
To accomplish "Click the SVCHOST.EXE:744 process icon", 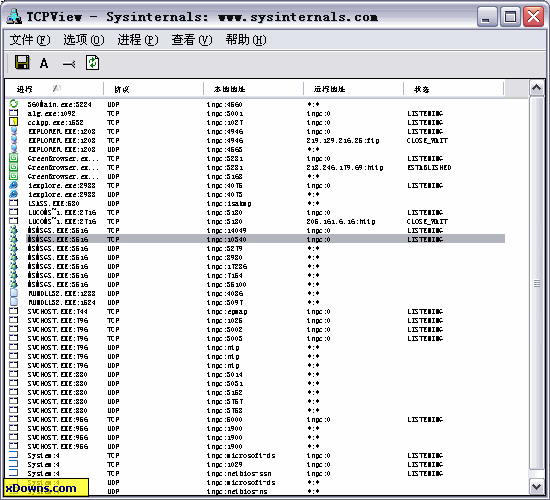I will coord(13,311).
